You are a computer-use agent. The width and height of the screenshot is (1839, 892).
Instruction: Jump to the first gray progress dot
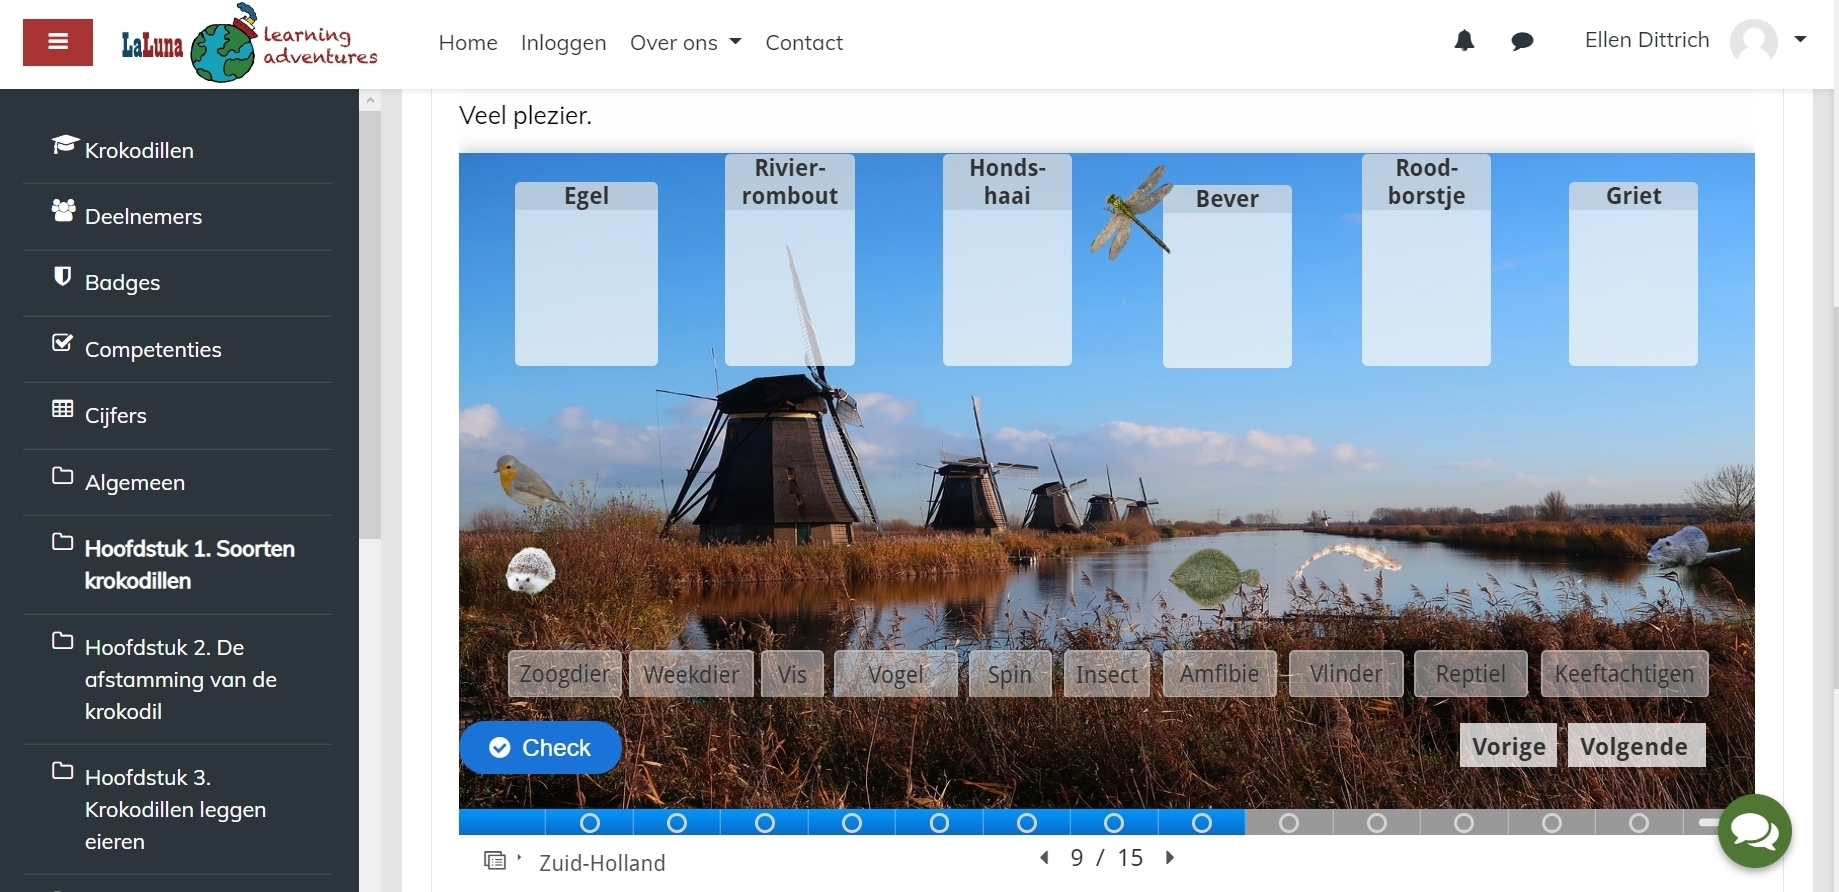coord(1289,823)
